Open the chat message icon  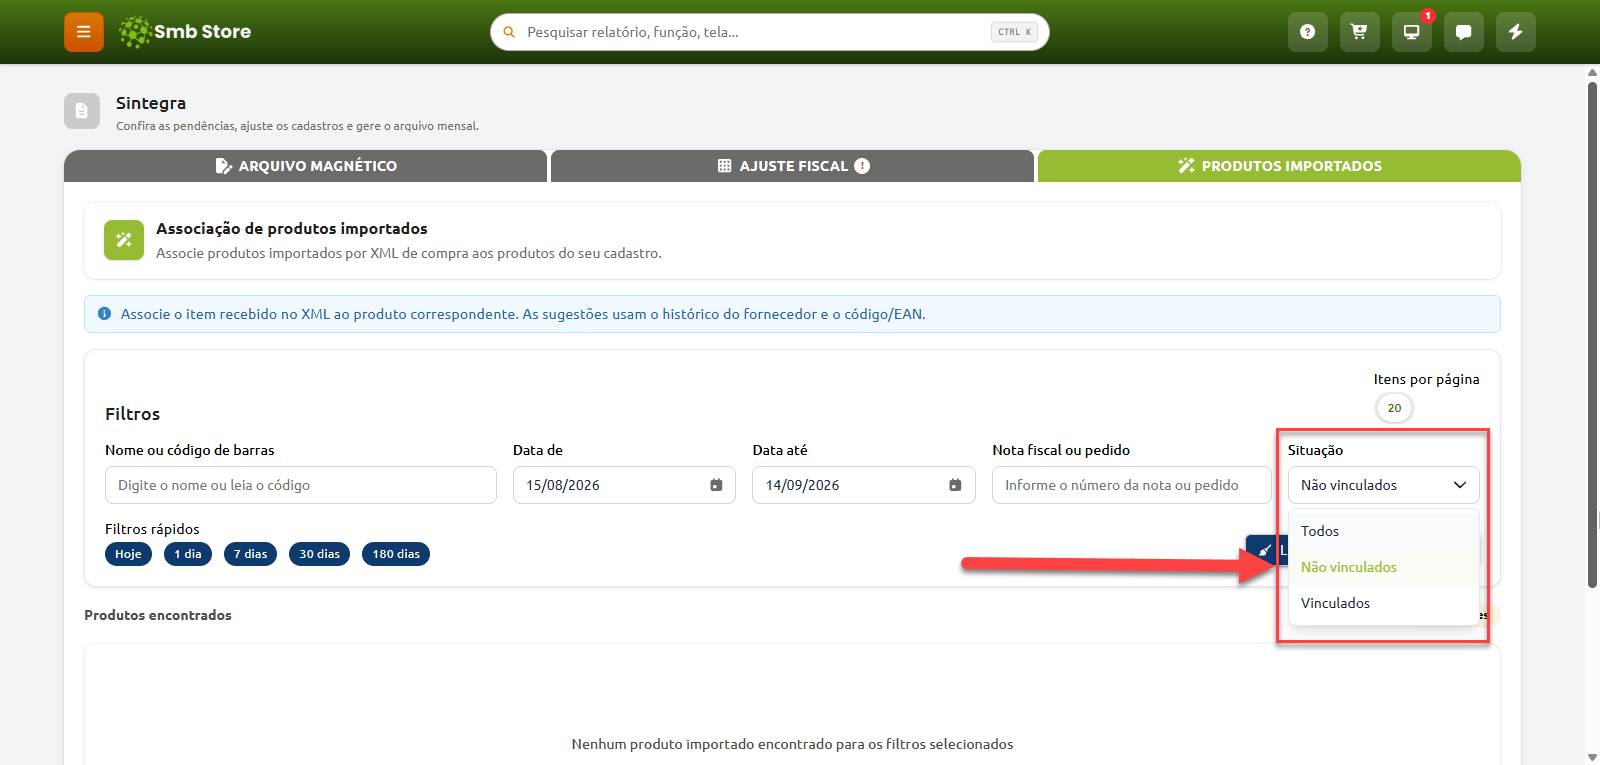coord(1463,32)
